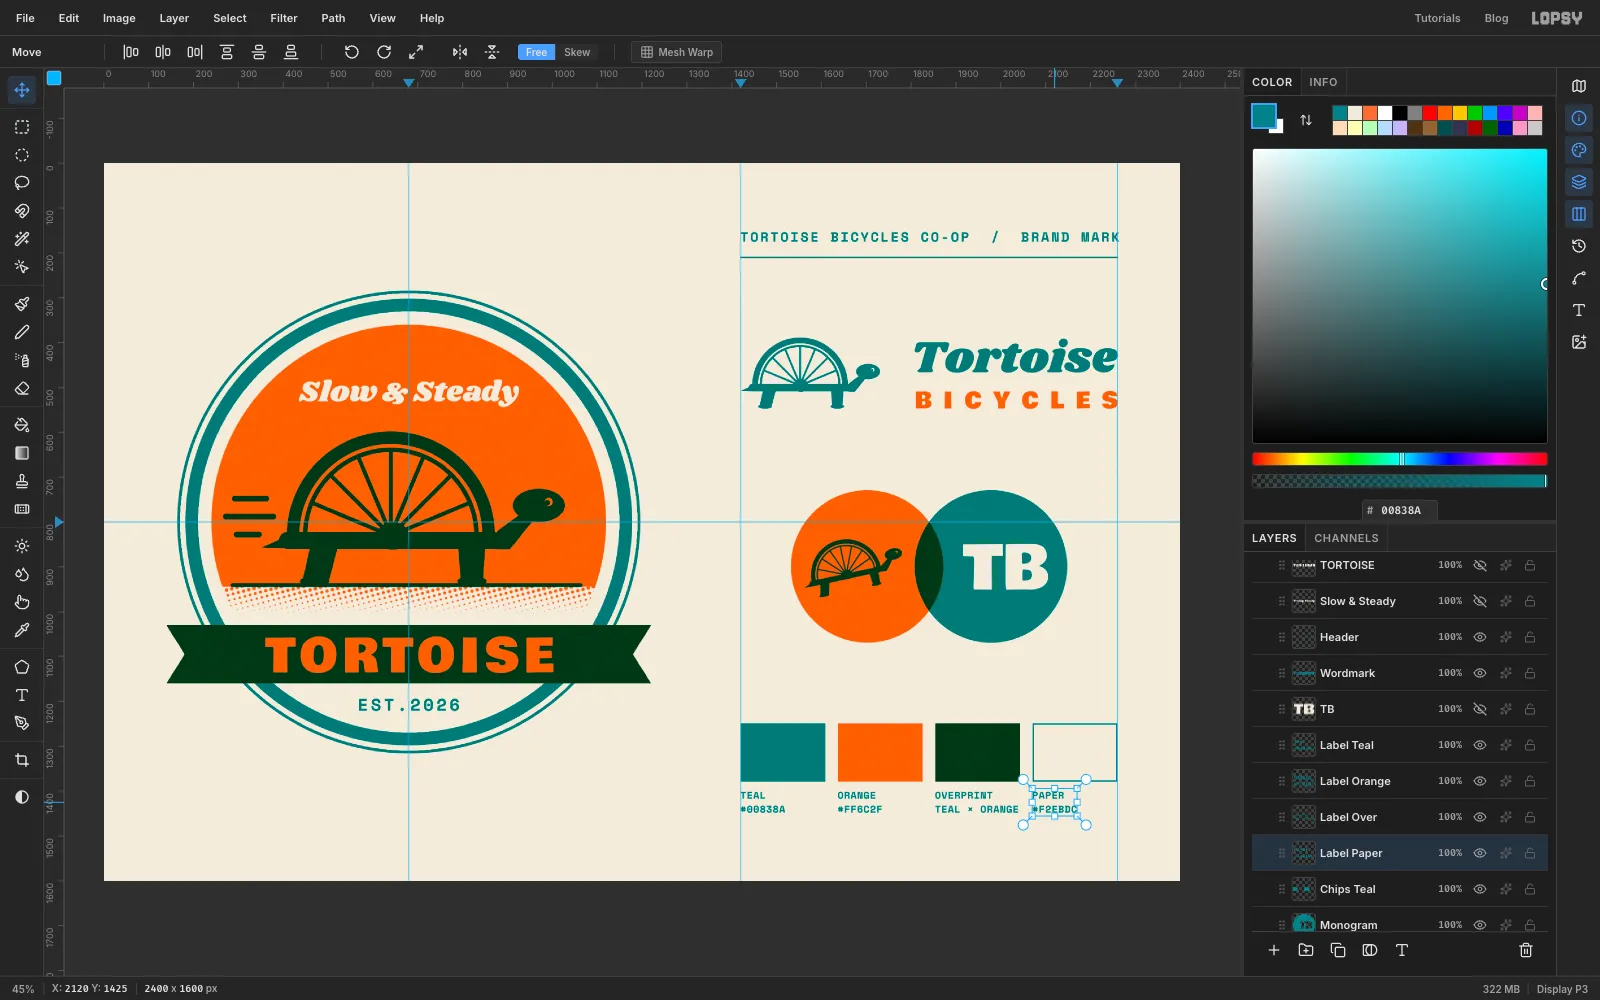The image size is (1600, 1000).
Task: Select the Magic Wand tool
Action: [x=22, y=239]
